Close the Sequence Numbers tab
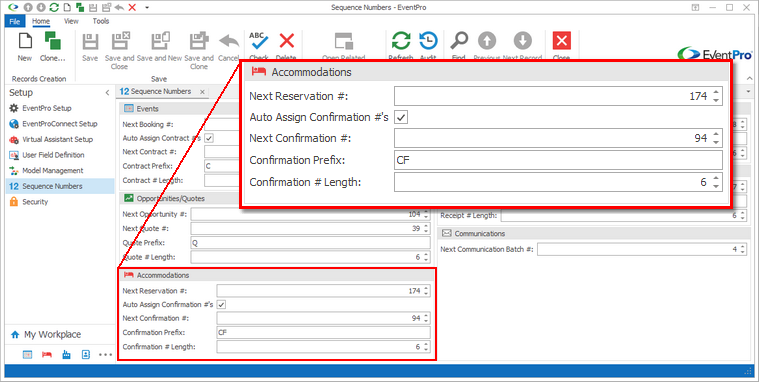The width and height of the screenshot is (759, 382). (x=202, y=92)
